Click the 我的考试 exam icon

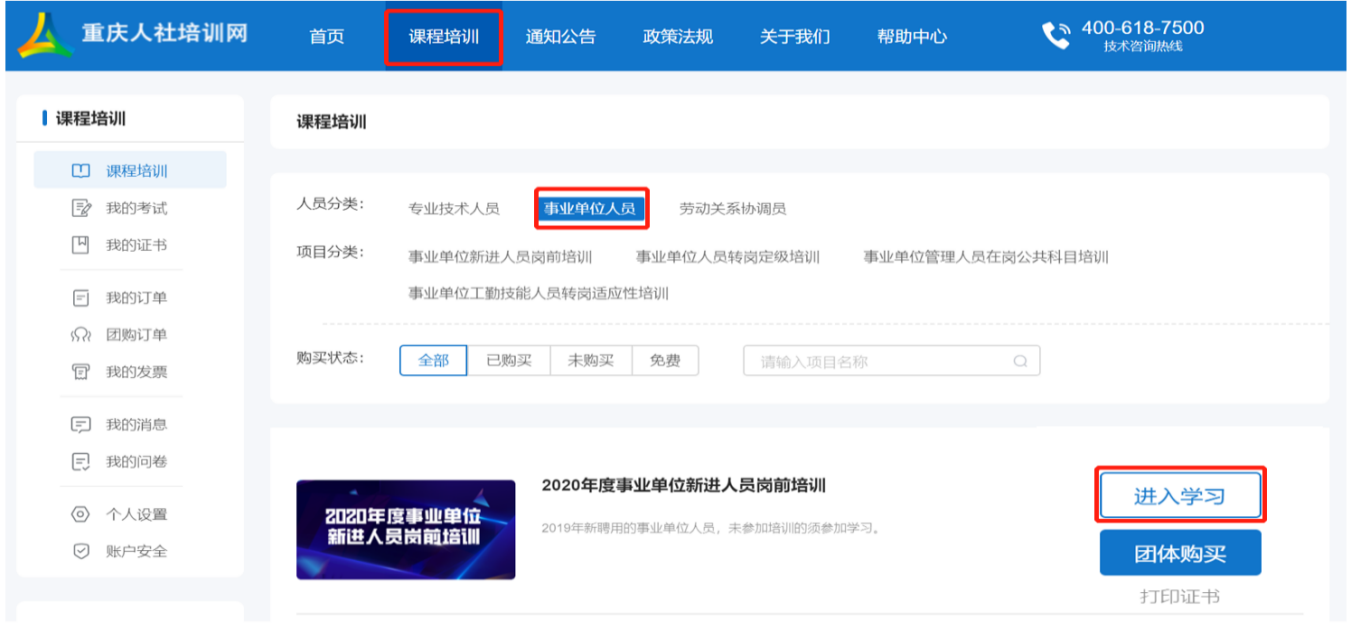point(81,208)
